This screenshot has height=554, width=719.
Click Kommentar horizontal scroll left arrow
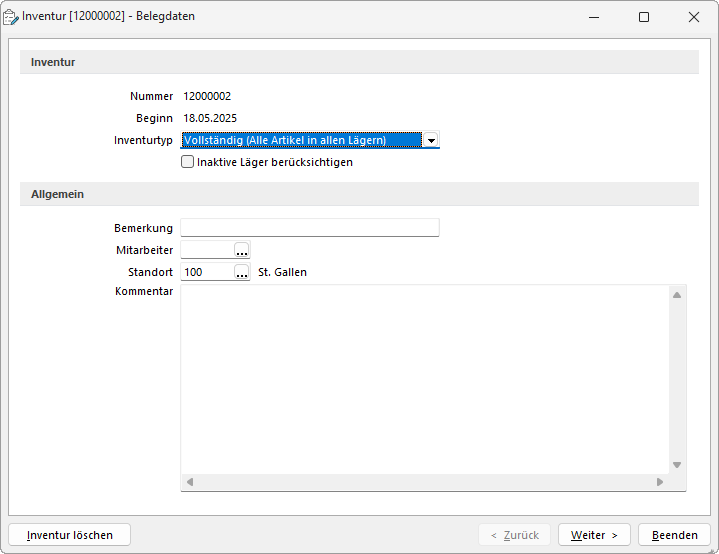tap(190, 482)
